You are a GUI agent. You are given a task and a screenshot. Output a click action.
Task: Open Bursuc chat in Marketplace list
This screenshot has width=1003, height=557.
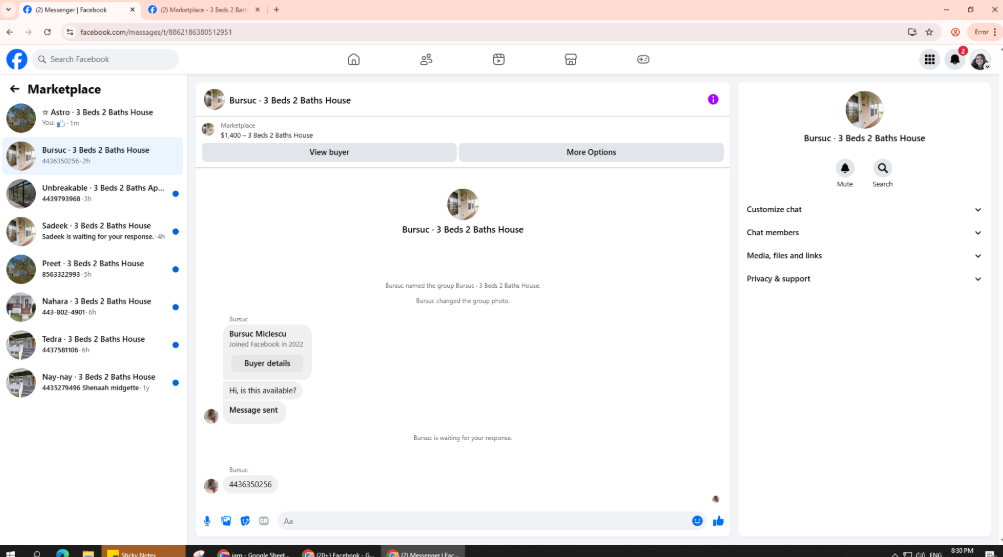coord(93,155)
